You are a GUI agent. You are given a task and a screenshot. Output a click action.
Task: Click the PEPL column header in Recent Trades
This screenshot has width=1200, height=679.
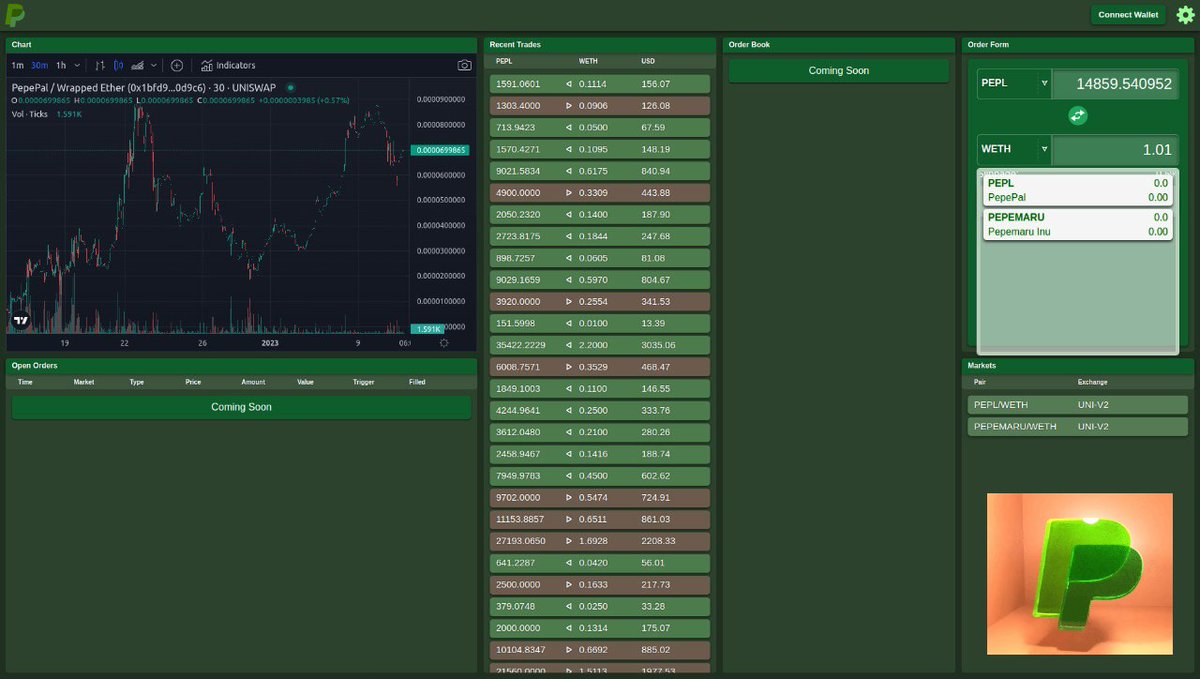(x=504, y=62)
